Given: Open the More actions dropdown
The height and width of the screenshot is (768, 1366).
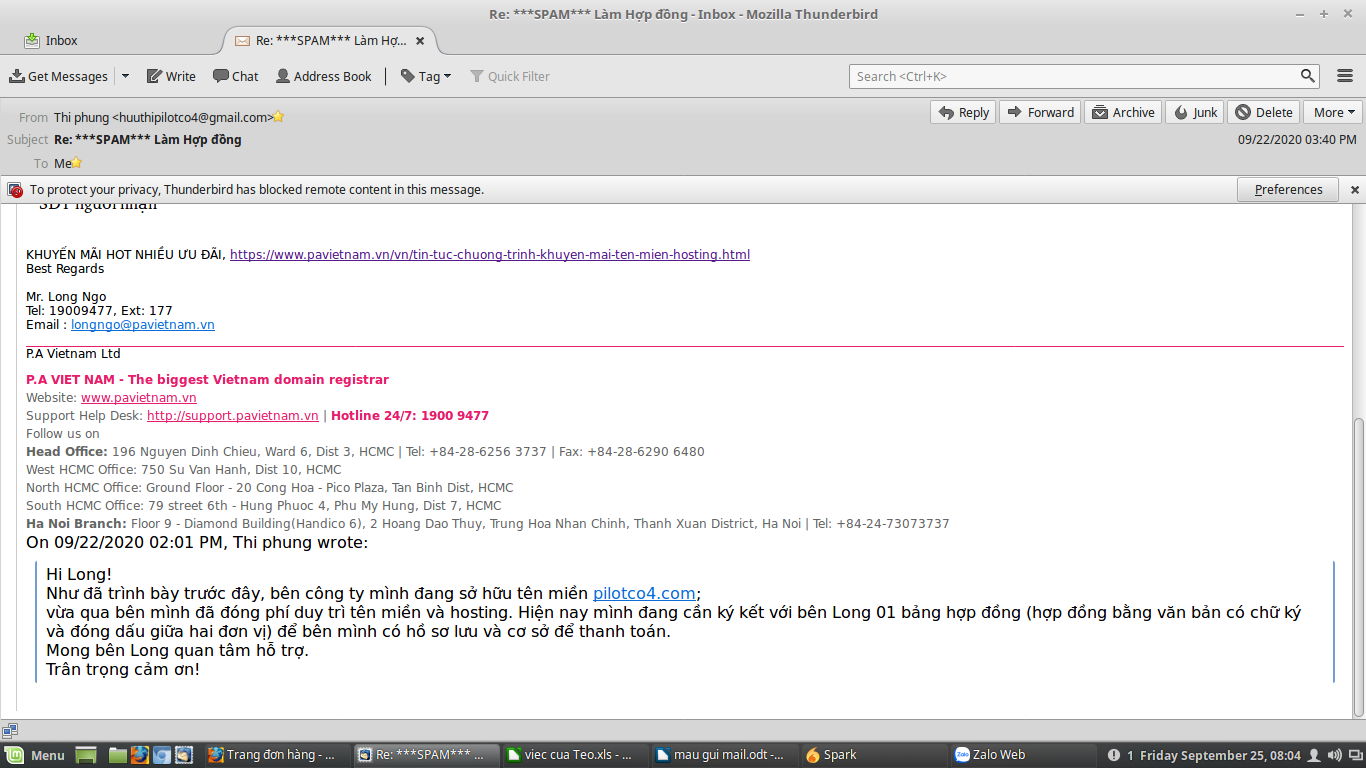Looking at the screenshot, I should point(1333,112).
